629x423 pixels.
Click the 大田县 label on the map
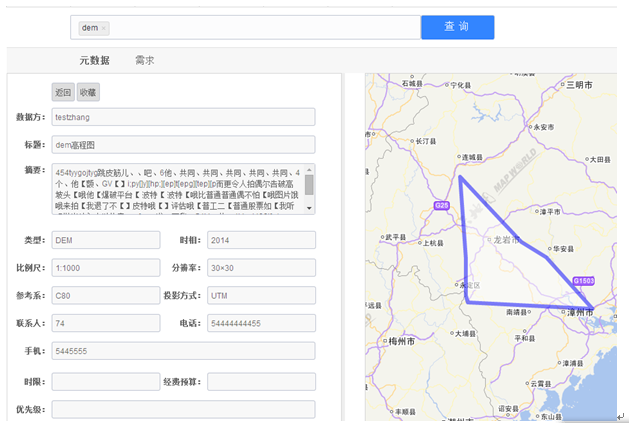pyautogui.click(x=600, y=159)
